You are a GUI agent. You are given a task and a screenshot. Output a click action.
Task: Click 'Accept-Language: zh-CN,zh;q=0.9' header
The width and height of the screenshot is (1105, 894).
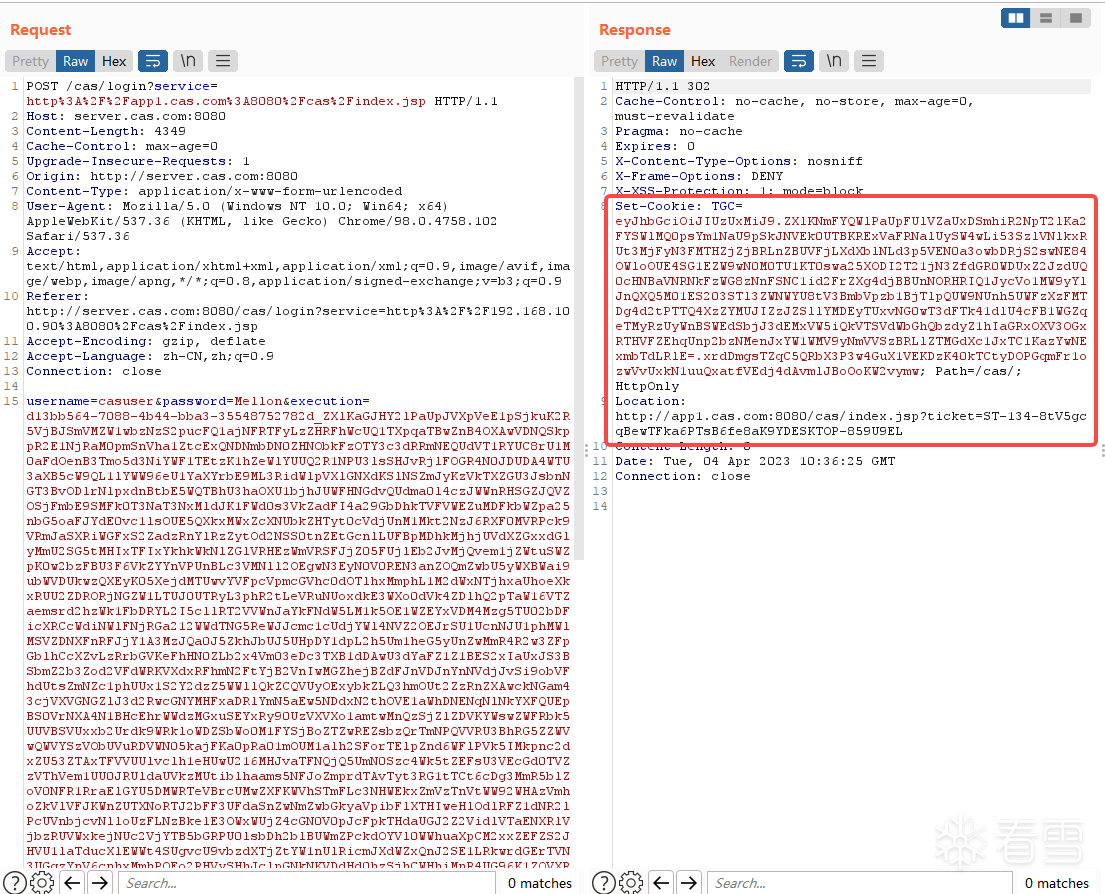pyautogui.click(x=150, y=356)
